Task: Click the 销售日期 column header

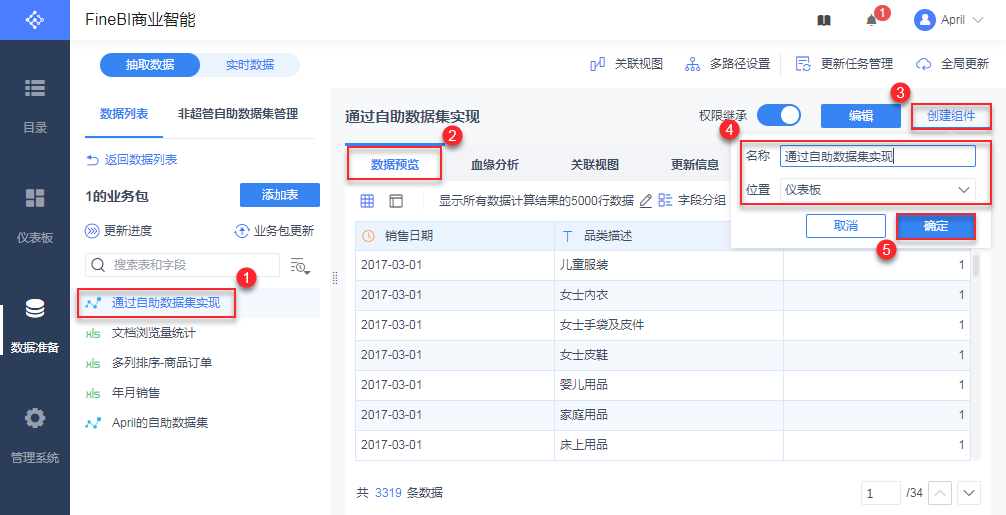Action: [x=455, y=235]
